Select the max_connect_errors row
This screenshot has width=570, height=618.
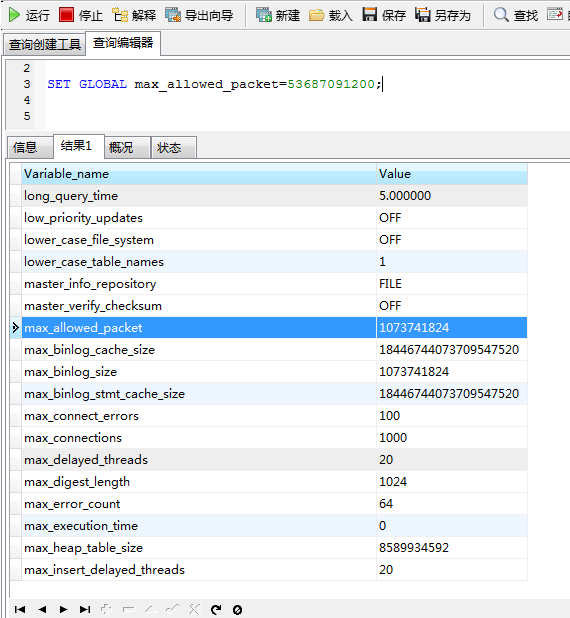[x=274, y=416]
